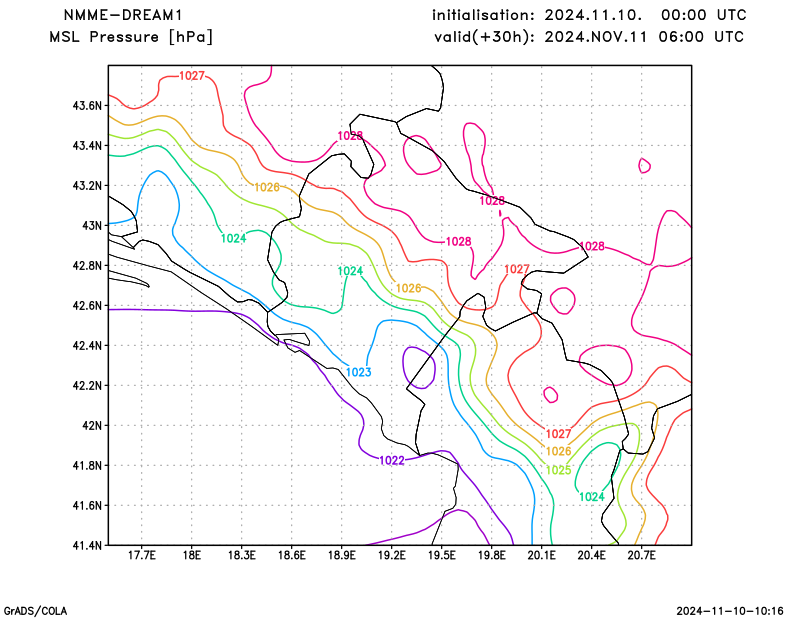The height and width of the screenshot is (618, 800).
Task: Click the red 1027 label at the map's top
Action: pos(192,76)
